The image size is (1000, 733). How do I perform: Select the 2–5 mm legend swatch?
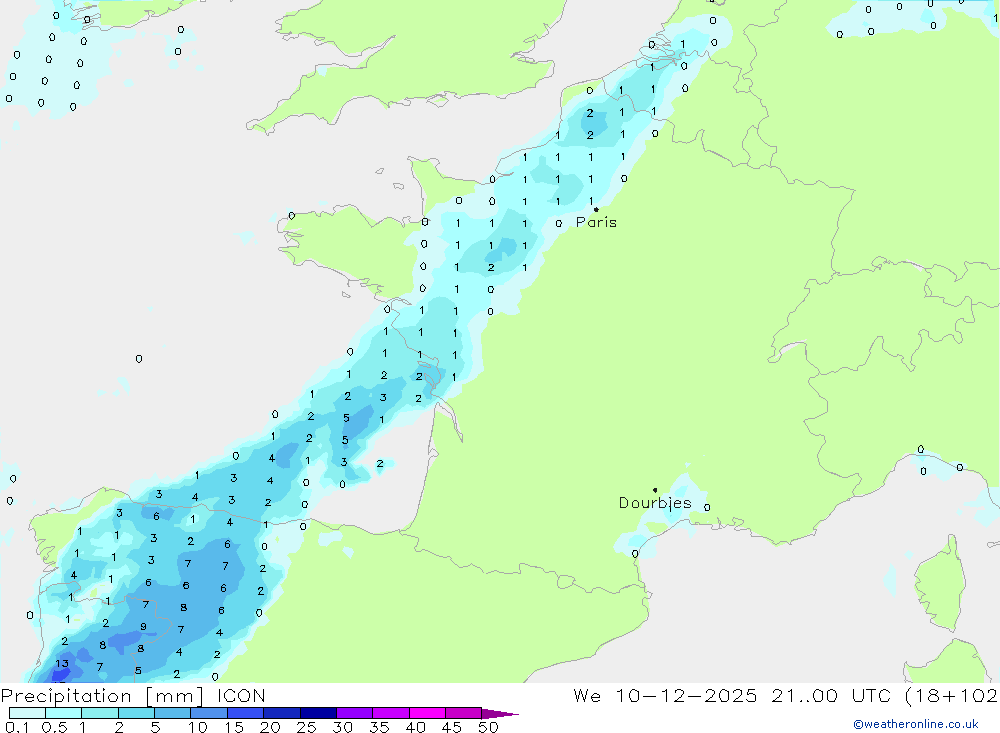tap(136, 713)
